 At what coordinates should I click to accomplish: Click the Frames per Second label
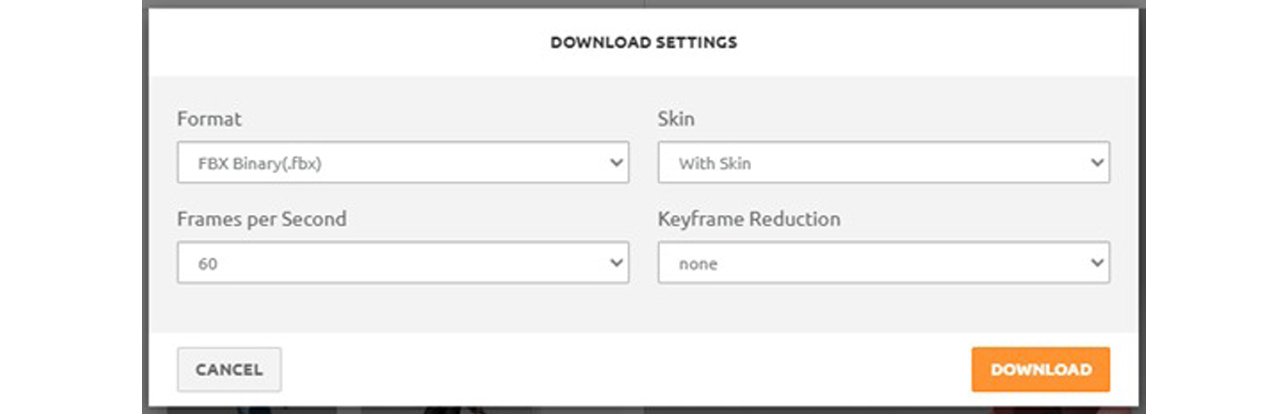tap(261, 219)
